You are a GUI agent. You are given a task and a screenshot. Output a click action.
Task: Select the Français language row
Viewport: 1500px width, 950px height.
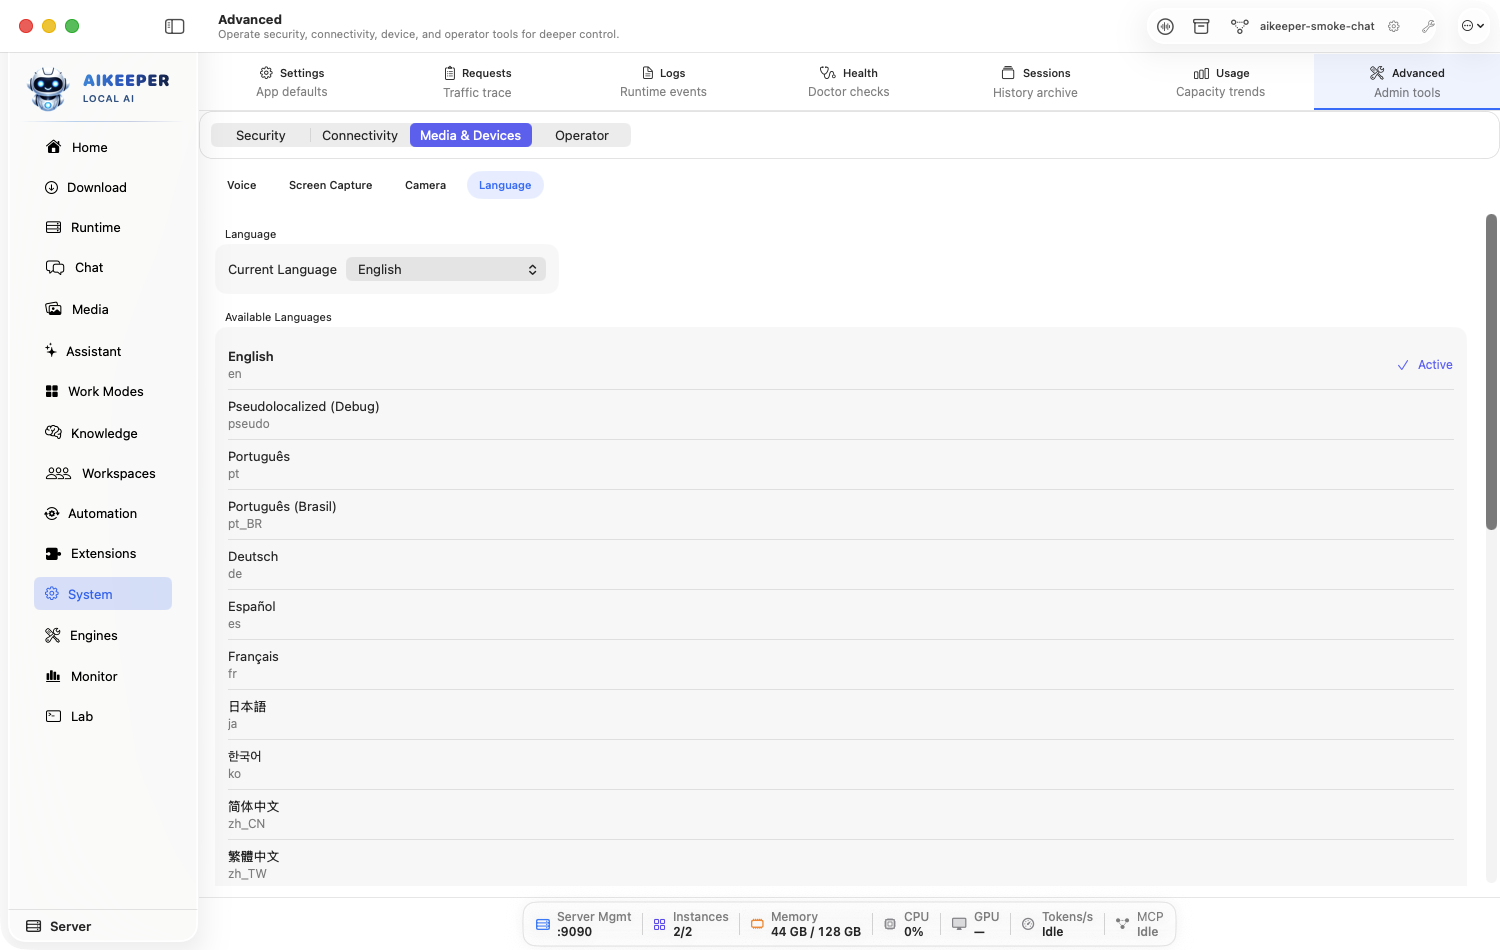coord(840,664)
